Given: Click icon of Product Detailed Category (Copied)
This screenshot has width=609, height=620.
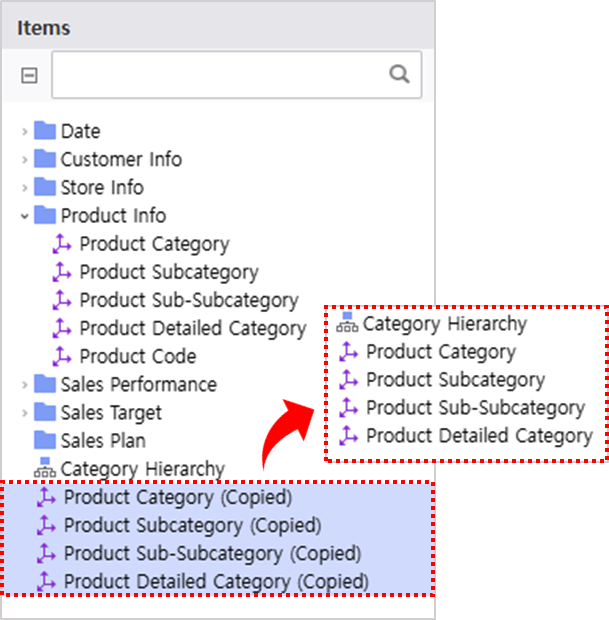Looking at the screenshot, I should point(46,582).
